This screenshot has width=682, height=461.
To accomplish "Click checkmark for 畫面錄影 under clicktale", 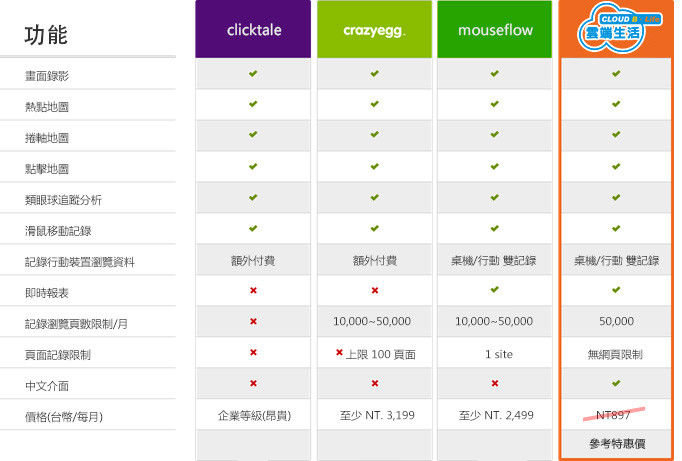I will click(x=253, y=73).
